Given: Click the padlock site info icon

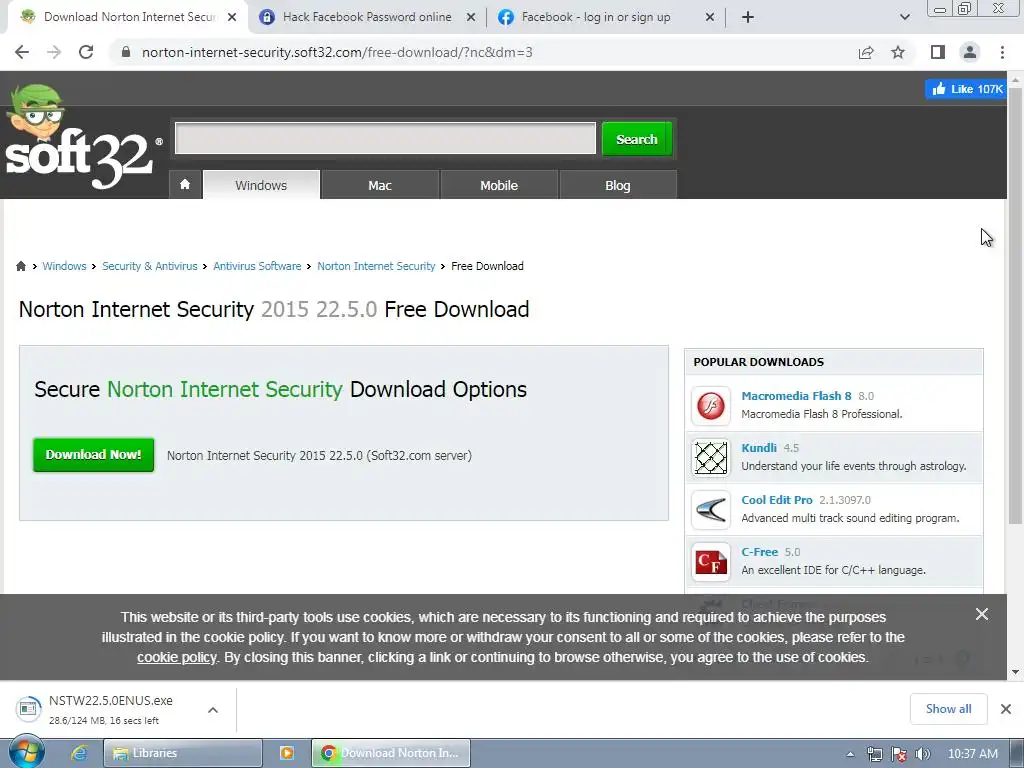Looking at the screenshot, I should [126, 52].
